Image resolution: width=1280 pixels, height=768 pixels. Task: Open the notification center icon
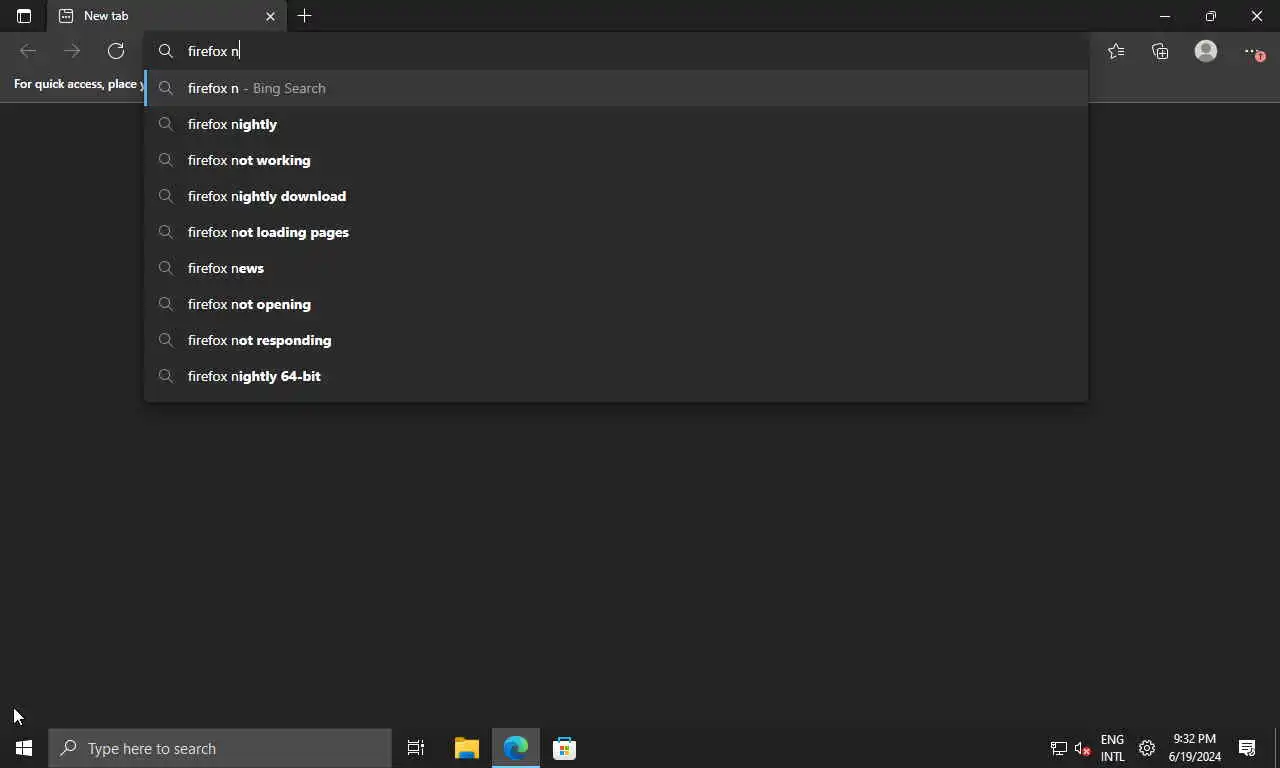[1247, 748]
